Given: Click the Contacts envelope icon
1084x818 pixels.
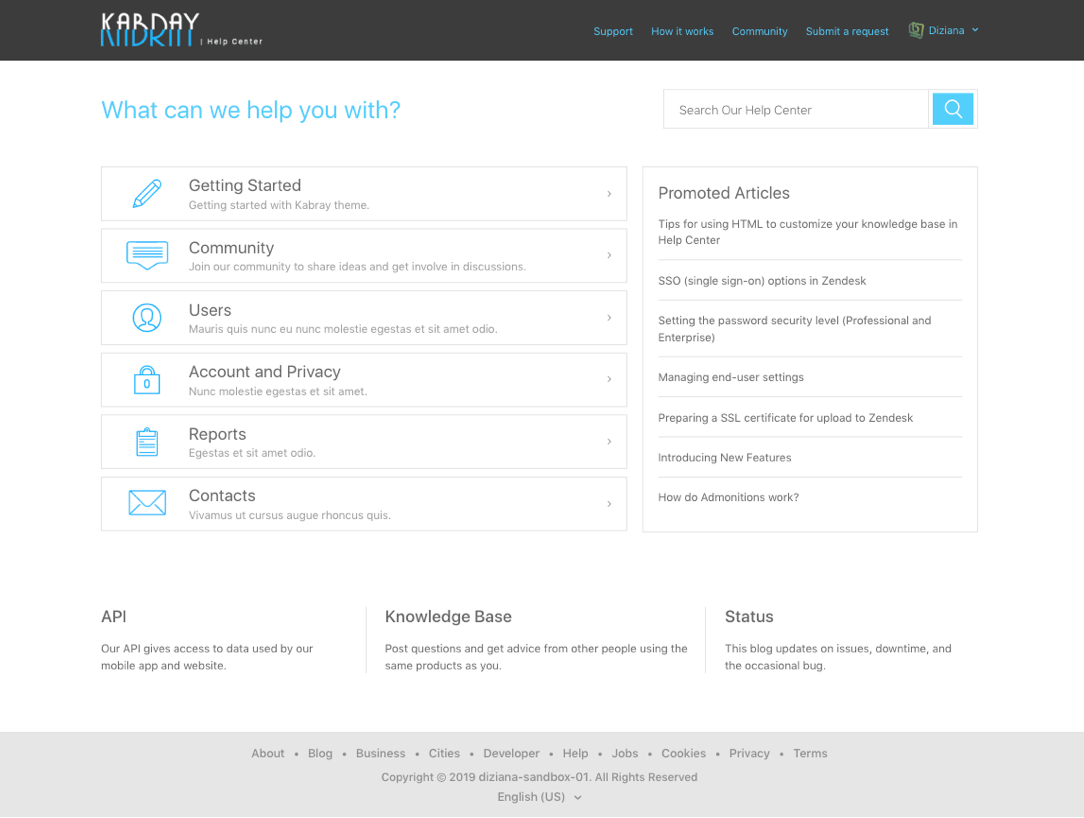Looking at the screenshot, I should pos(147,503).
